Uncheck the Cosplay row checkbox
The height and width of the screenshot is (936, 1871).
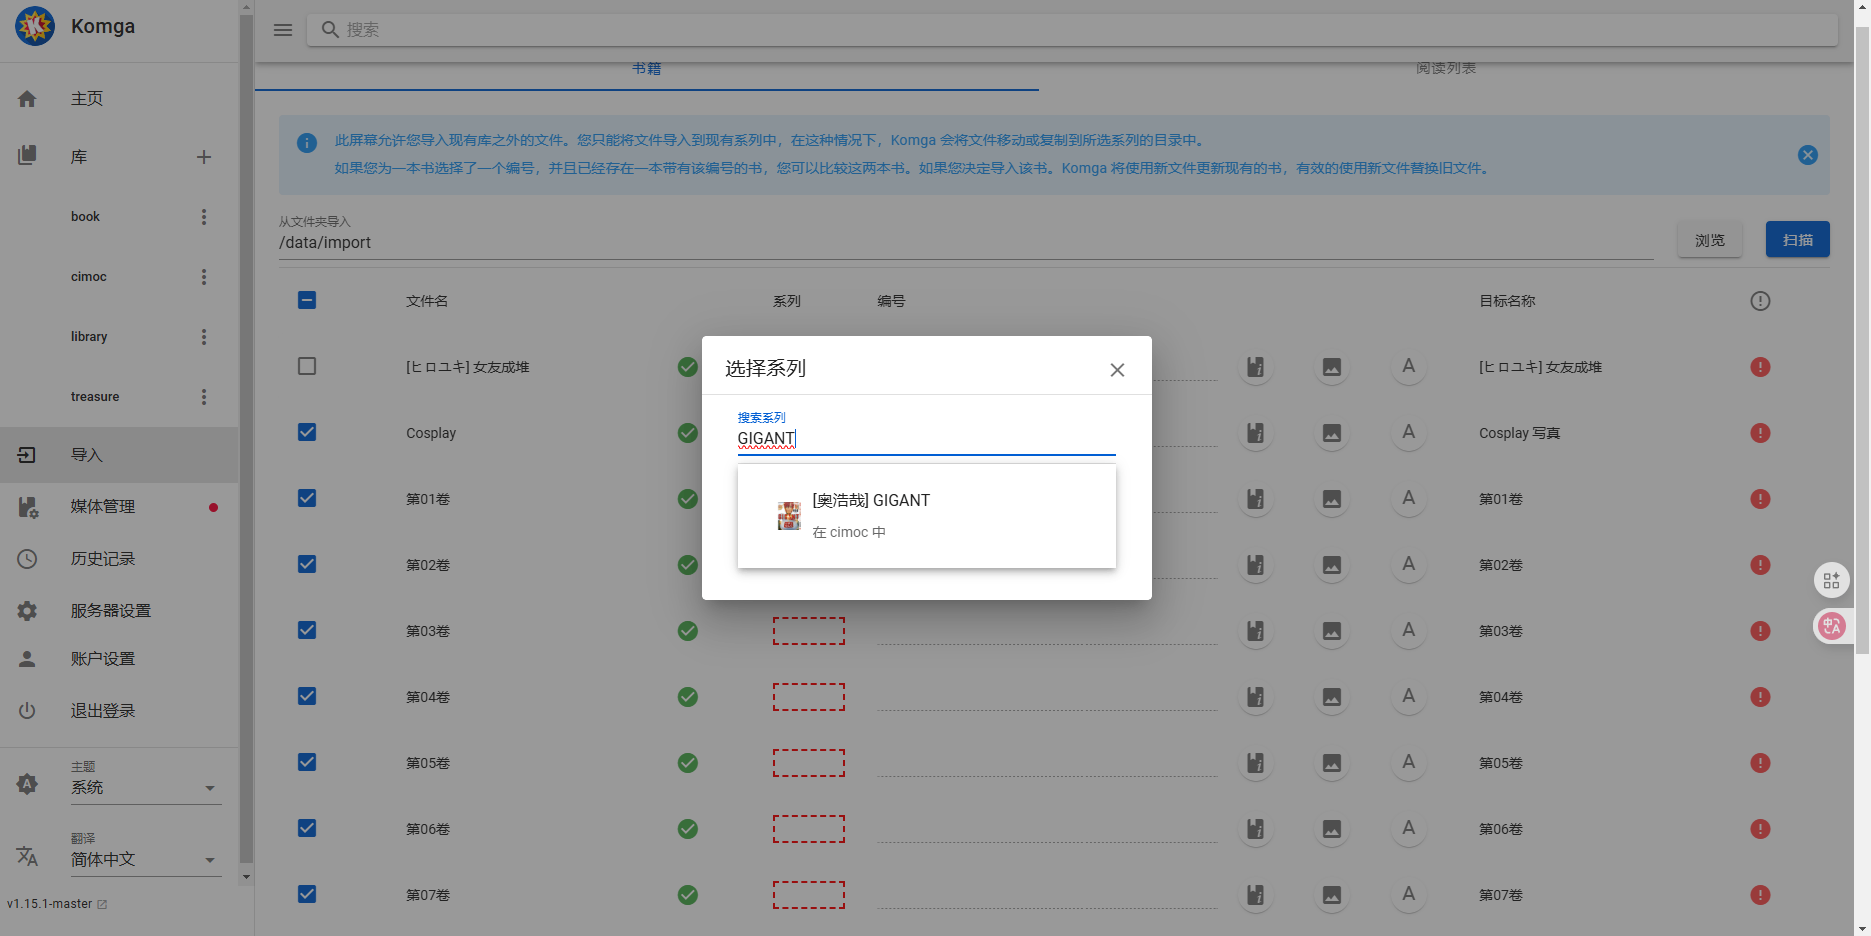coord(307,433)
